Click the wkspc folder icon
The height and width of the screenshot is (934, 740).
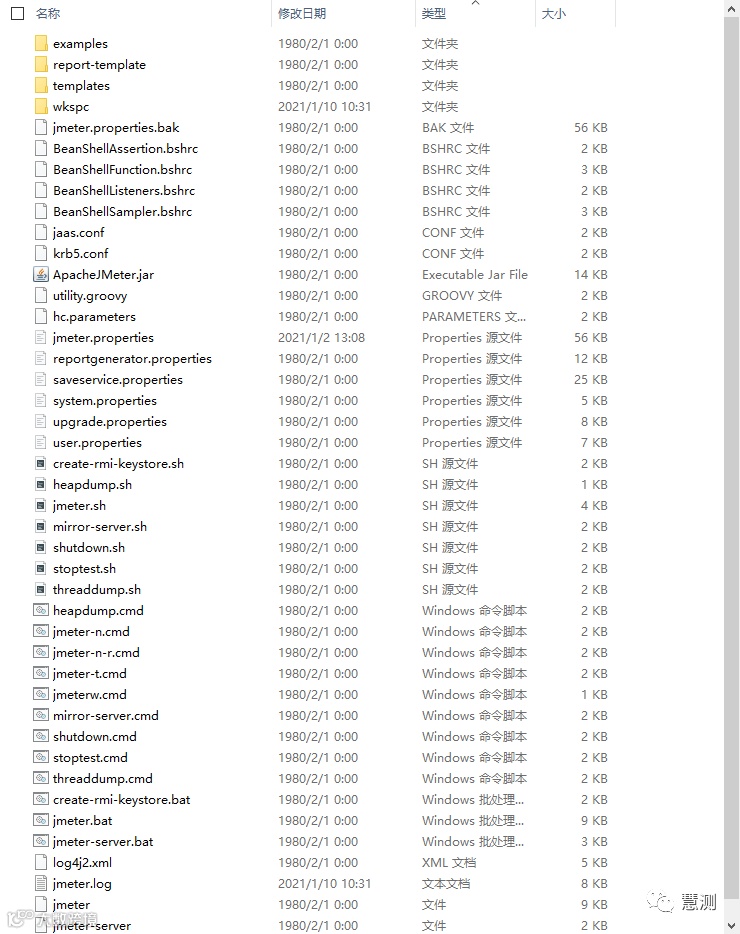[41, 107]
